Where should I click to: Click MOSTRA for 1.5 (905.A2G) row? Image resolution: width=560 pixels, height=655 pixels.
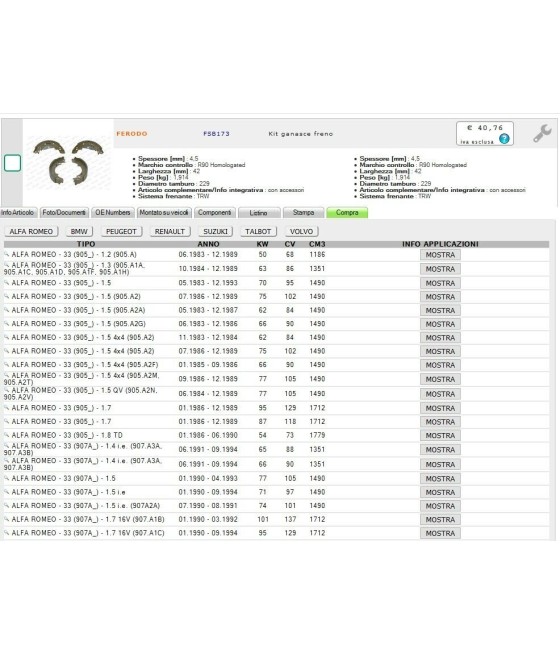click(440, 324)
